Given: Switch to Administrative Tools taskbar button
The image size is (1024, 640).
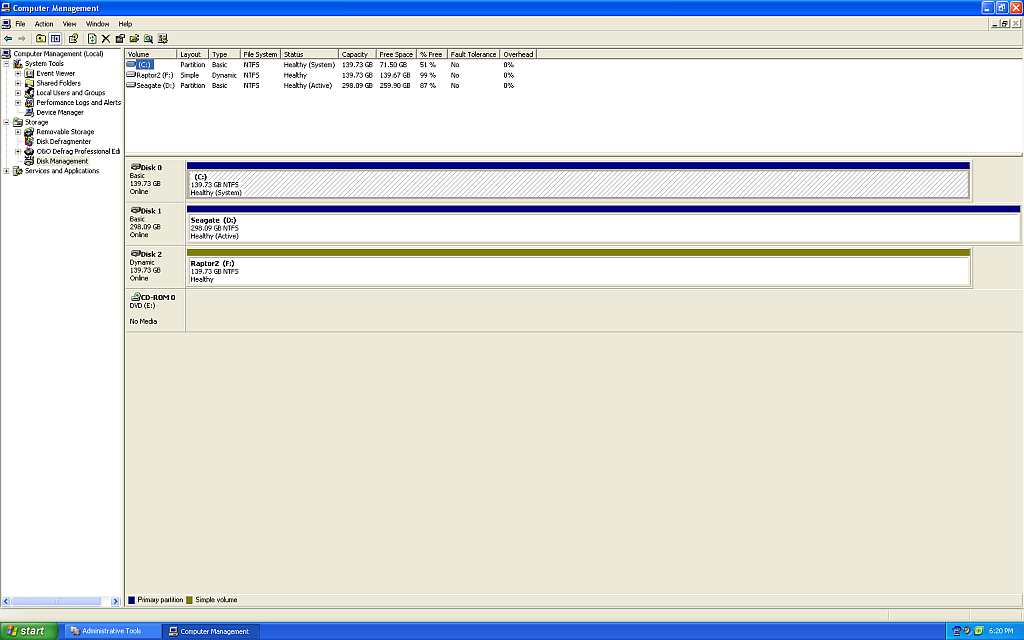Looking at the screenshot, I should click(112, 631).
